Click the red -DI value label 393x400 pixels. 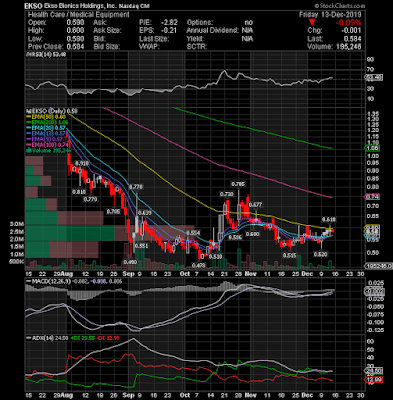coord(108,338)
